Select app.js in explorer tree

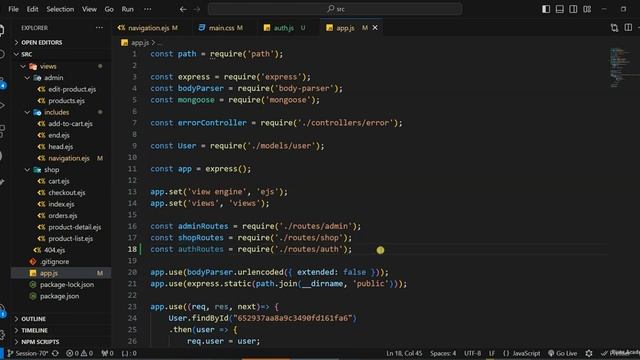(x=60, y=273)
